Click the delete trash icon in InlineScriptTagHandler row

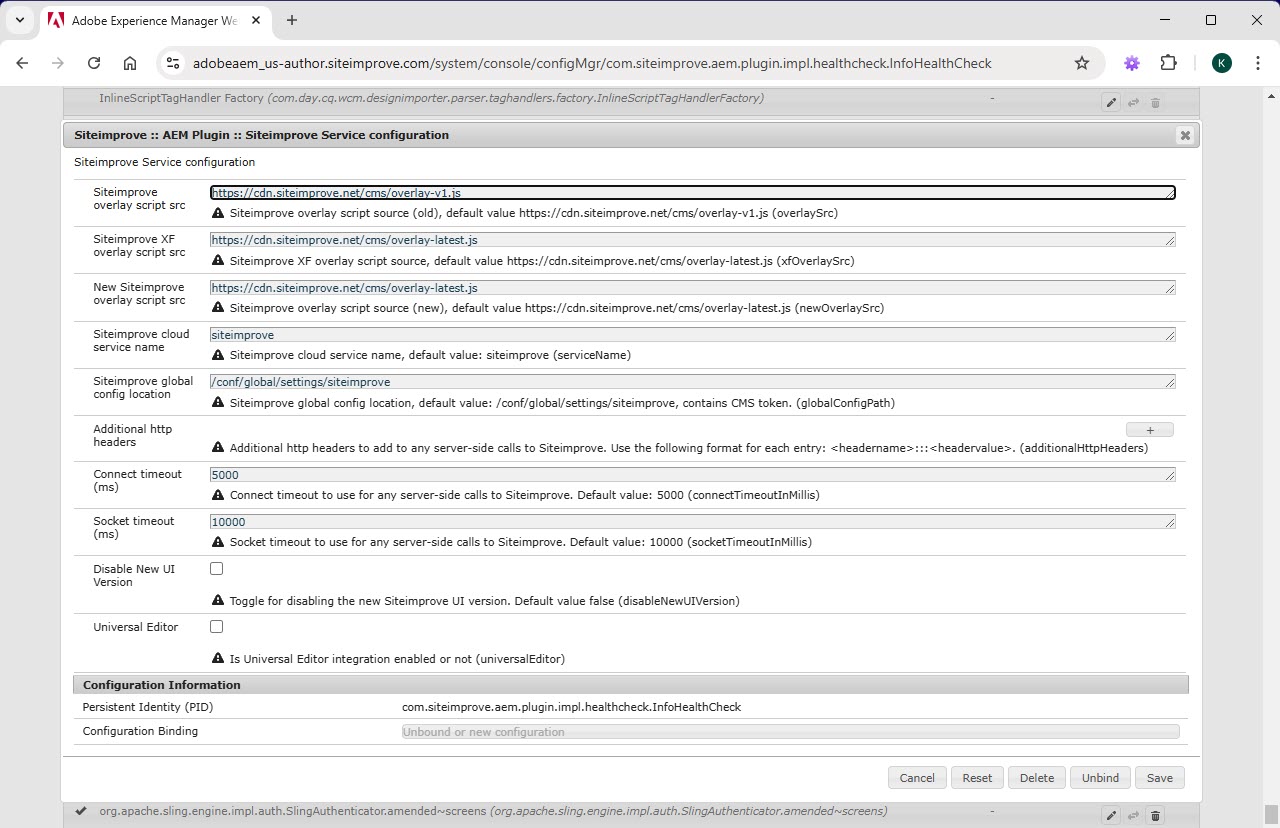1155,102
